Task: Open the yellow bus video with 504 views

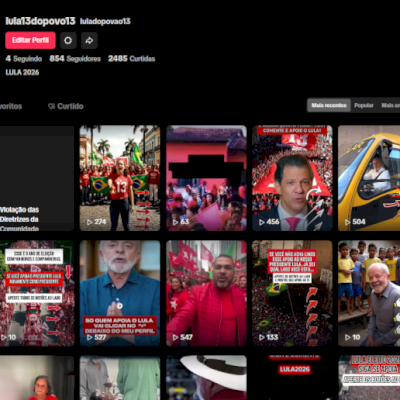Action: coord(369,178)
